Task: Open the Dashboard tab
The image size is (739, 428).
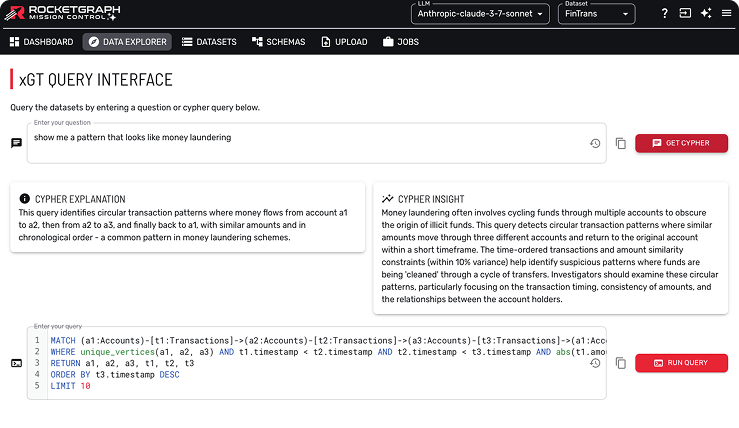Action: pyautogui.click(x=41, y=42)
